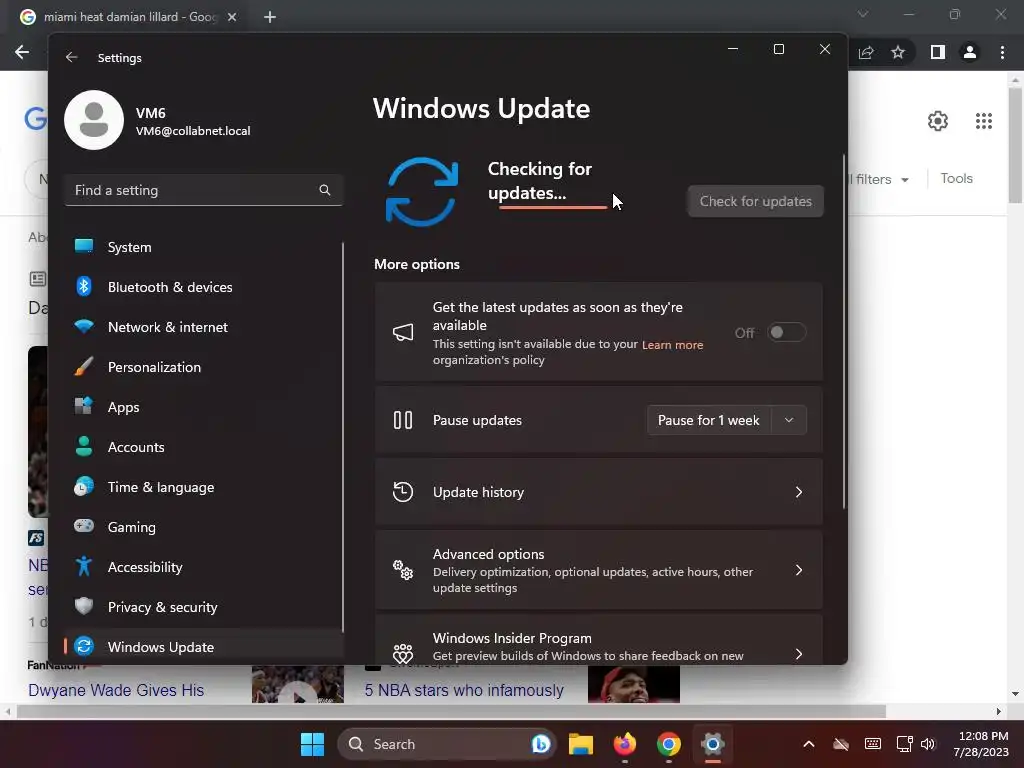Open the Pause for 1 week dropdown arrow
This screenshot has height=768, width=1024.
pos(789,420)
